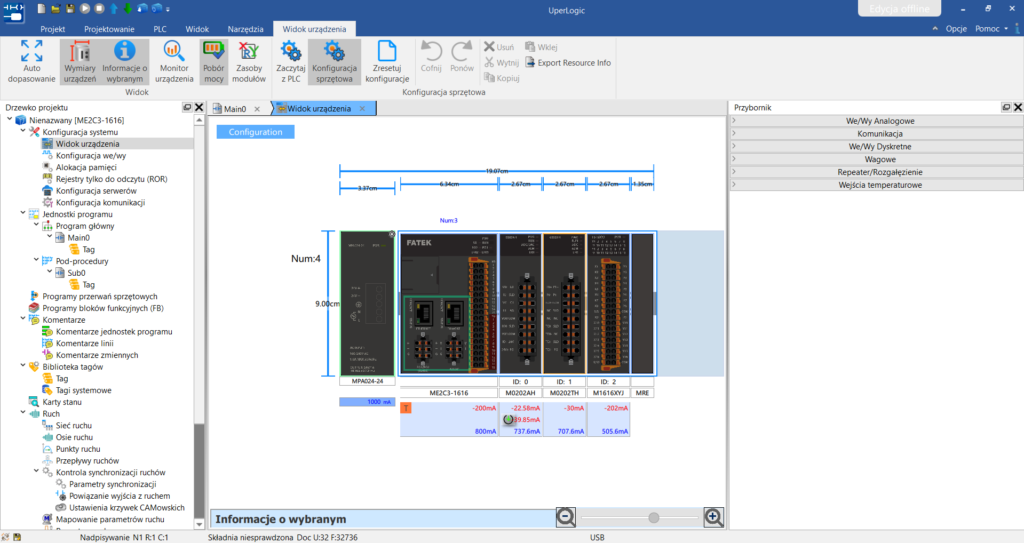The width and height of the screenshot is (1024, 543).
Task: Click Zresetuj konfigurację icon
Action: pos(387,61)
